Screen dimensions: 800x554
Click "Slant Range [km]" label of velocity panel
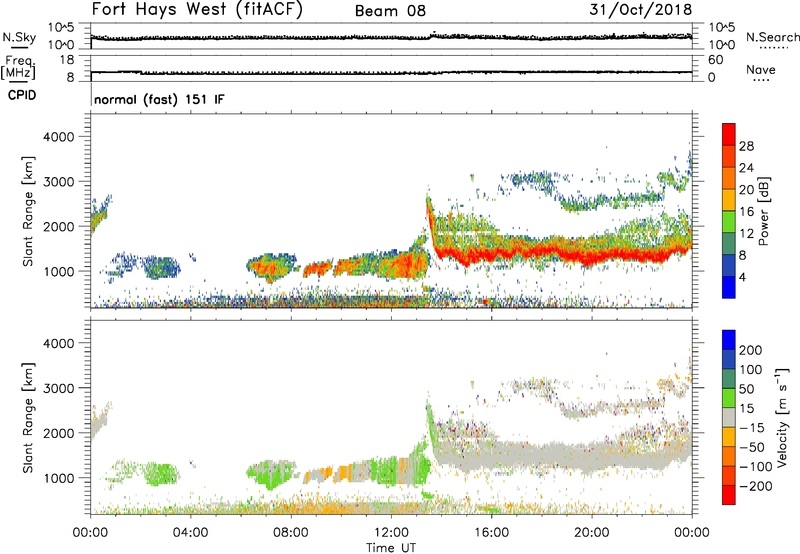28,417
